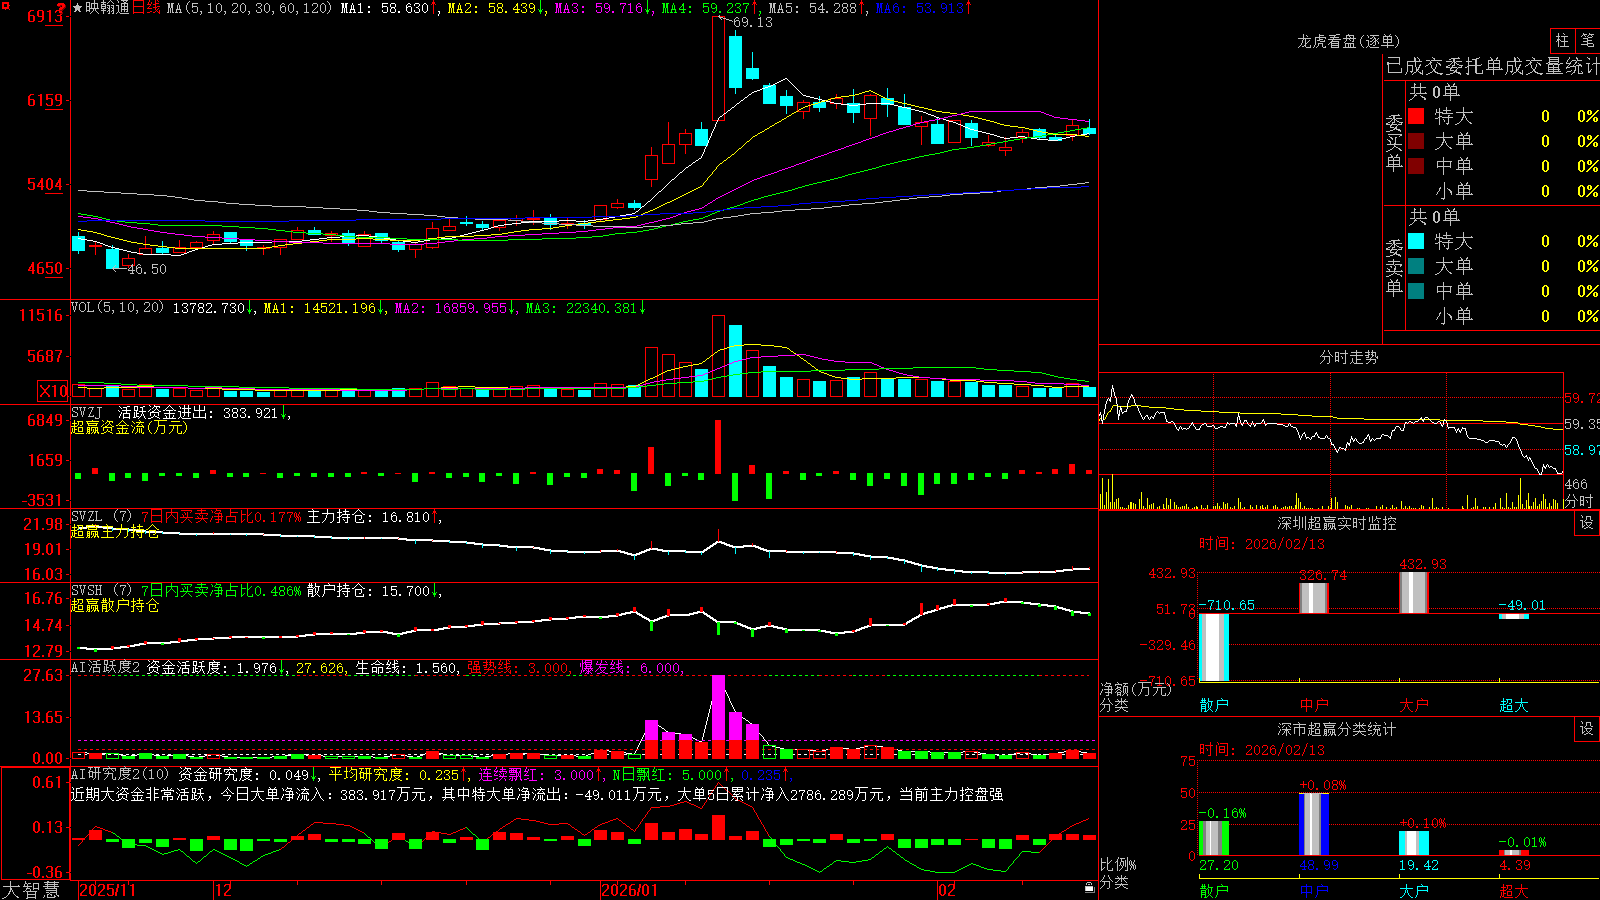This screenshot has height=900, width=1600.
Task: Click 超大 category under 深市超赢分类统计 chart
Action: tap(1514, 890)
